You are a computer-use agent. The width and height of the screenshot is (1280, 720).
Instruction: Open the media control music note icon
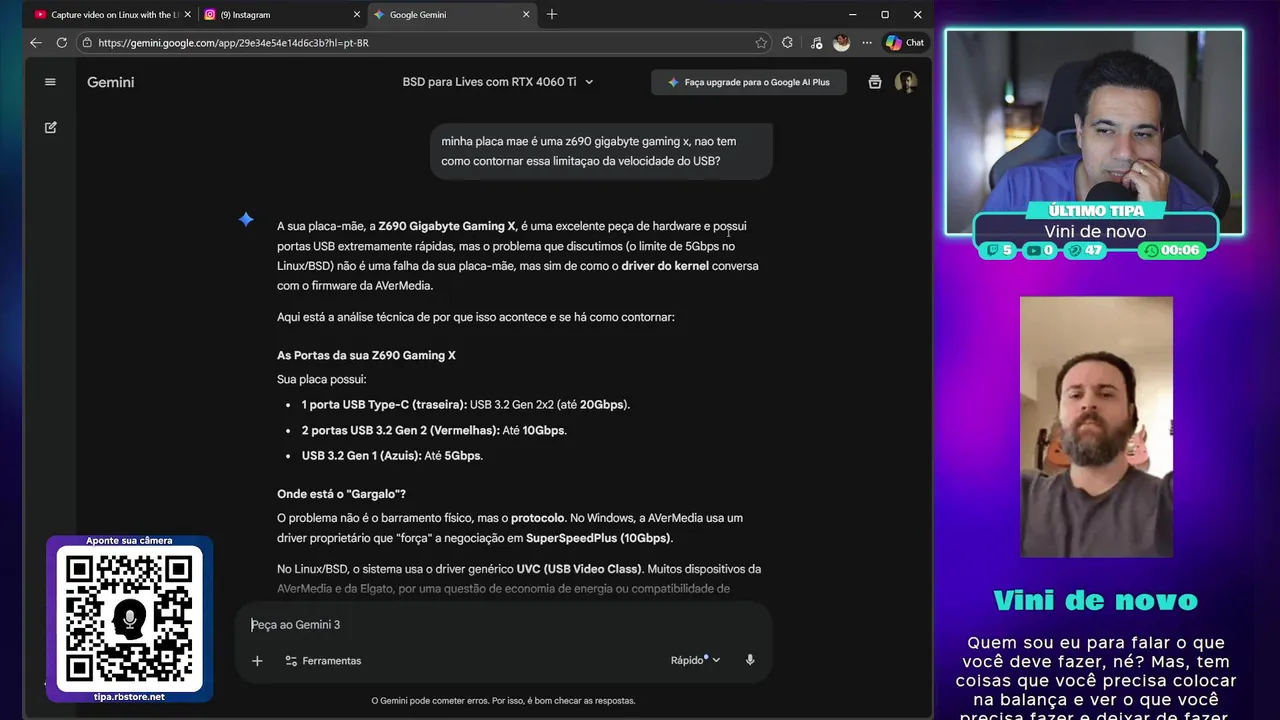point(816,43)
